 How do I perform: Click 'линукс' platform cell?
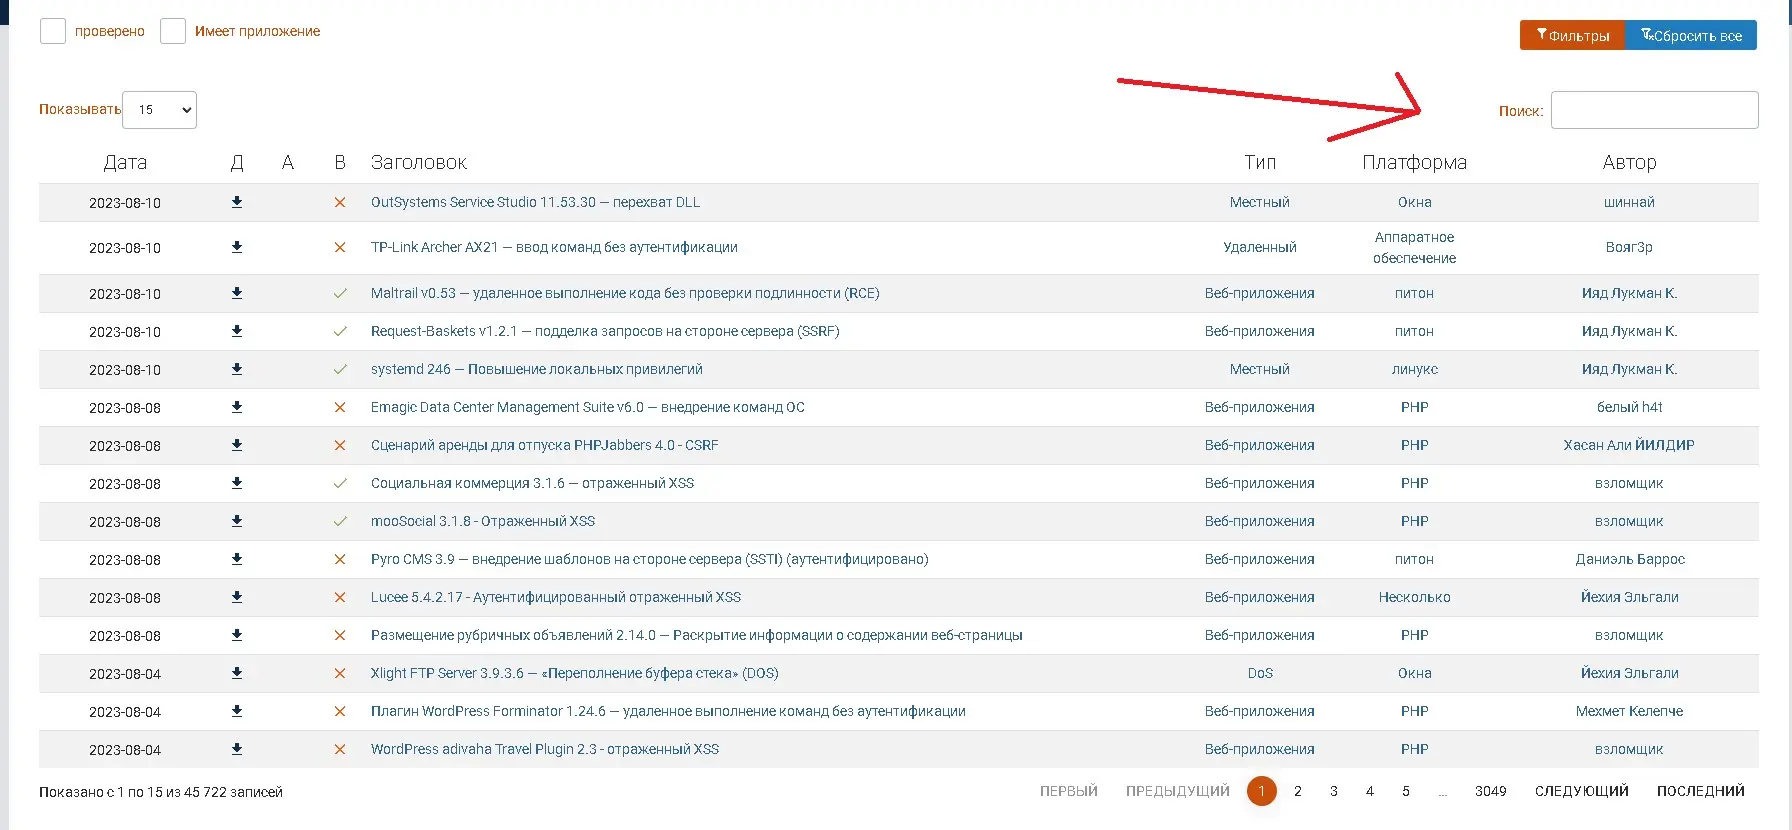[1414, 369]
